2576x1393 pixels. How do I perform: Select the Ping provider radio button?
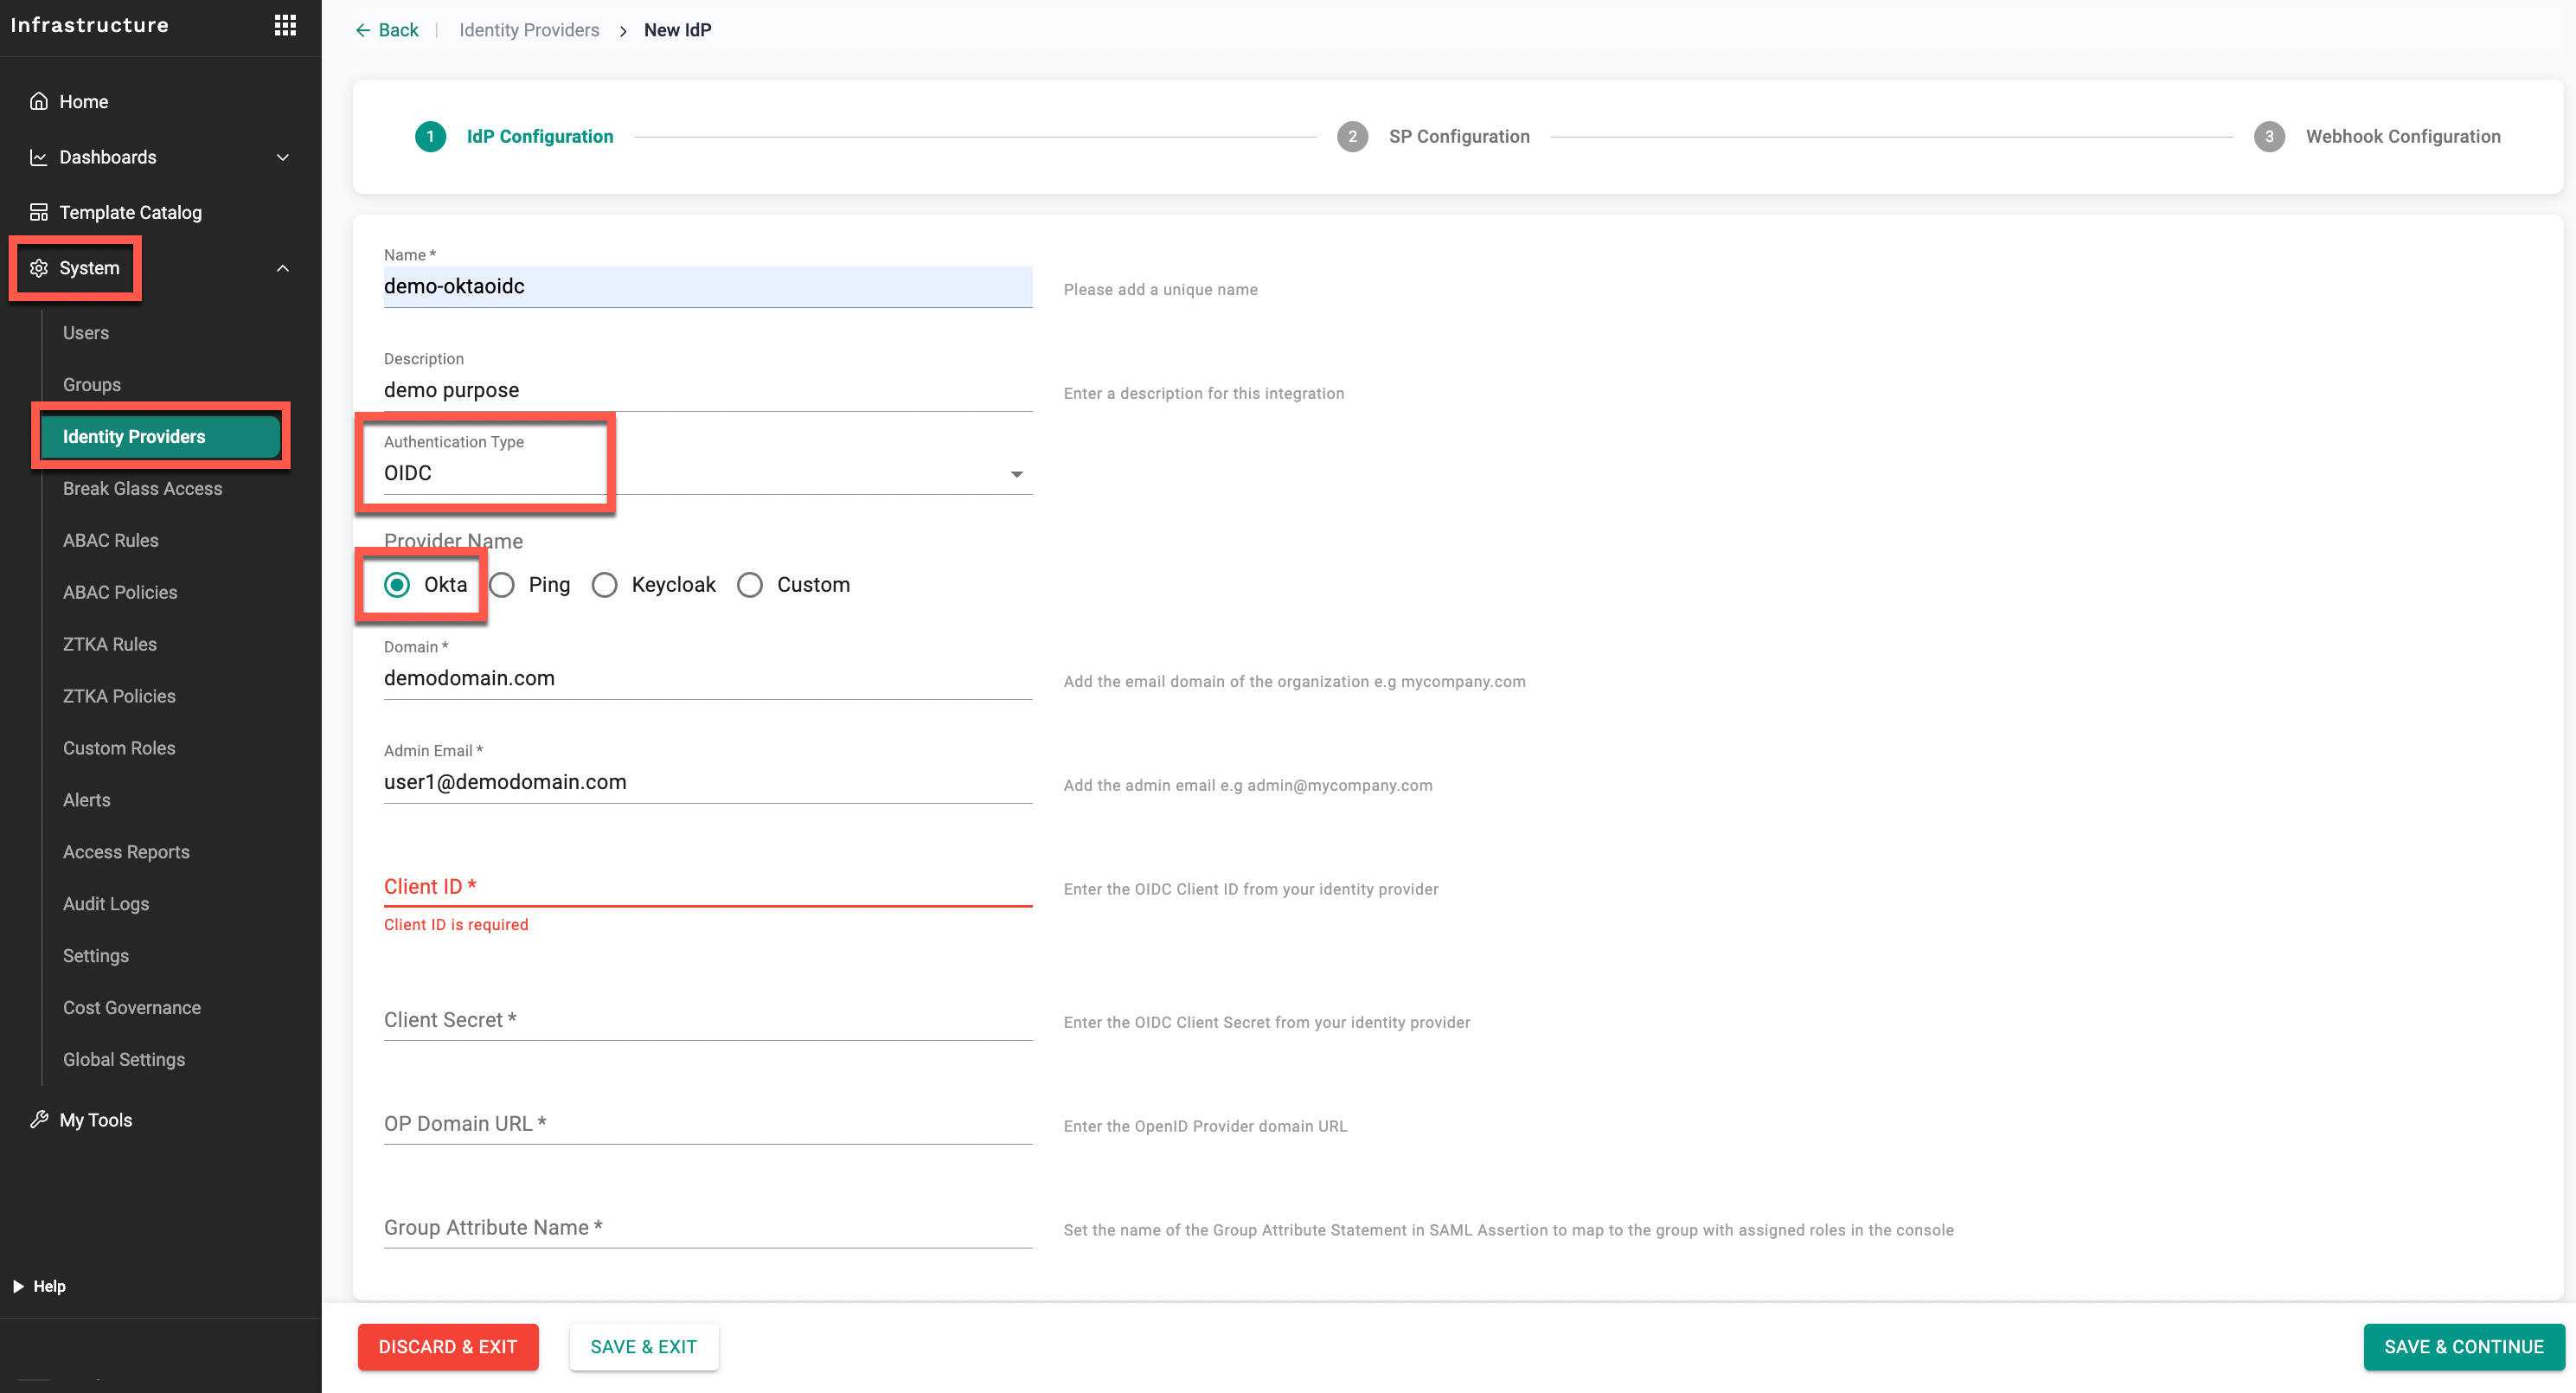502,585
